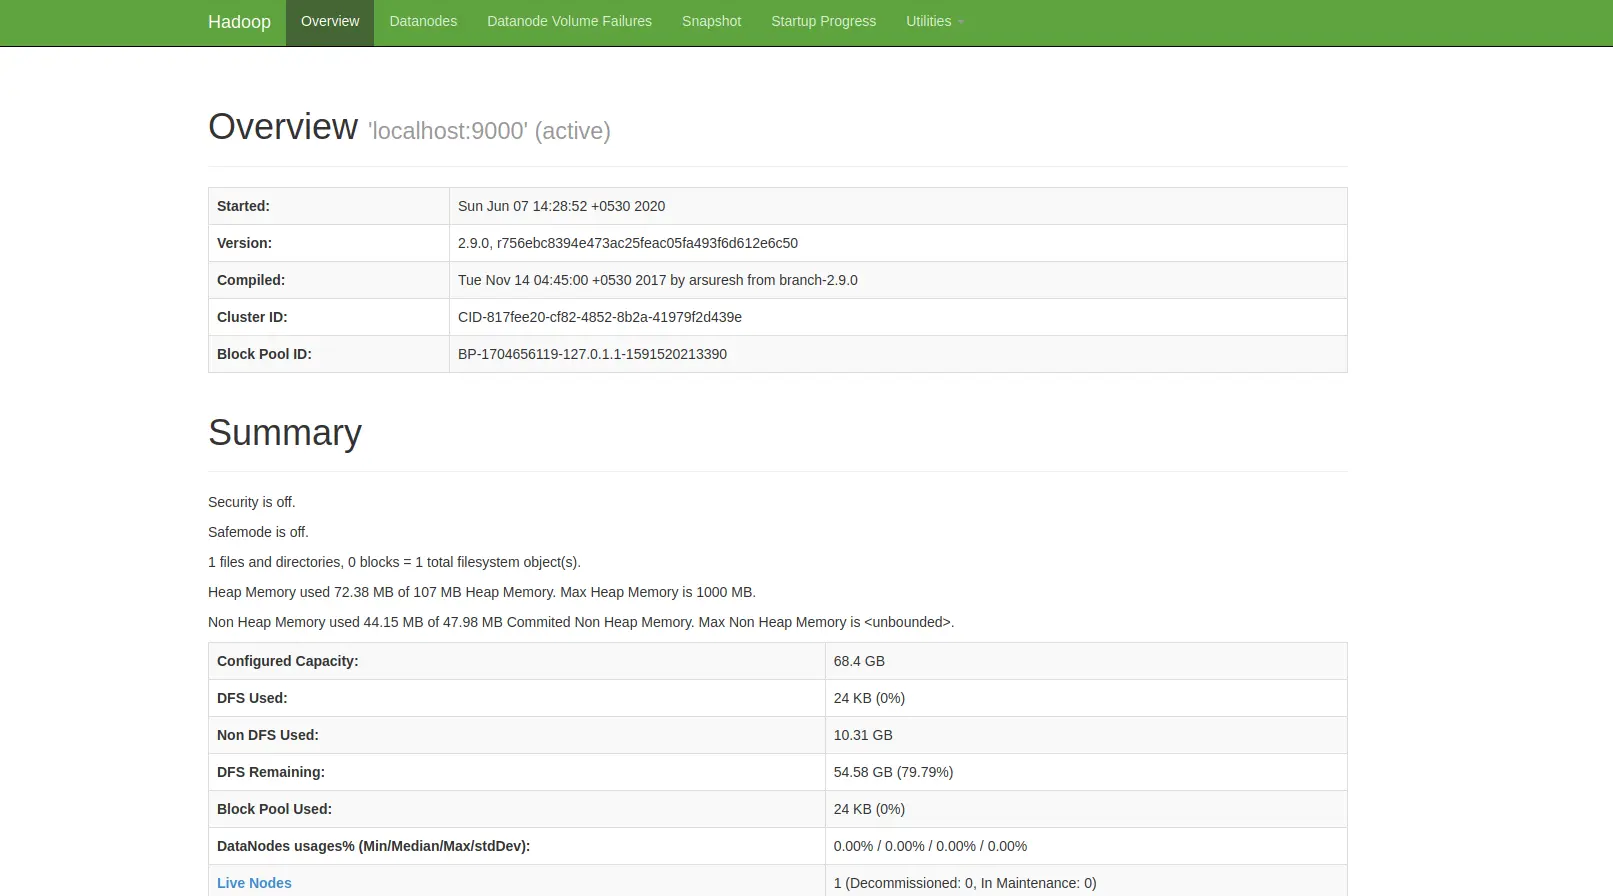Go to Datanode Volume Failures tab
The image size is (1613, 896).
coord(569,22)
